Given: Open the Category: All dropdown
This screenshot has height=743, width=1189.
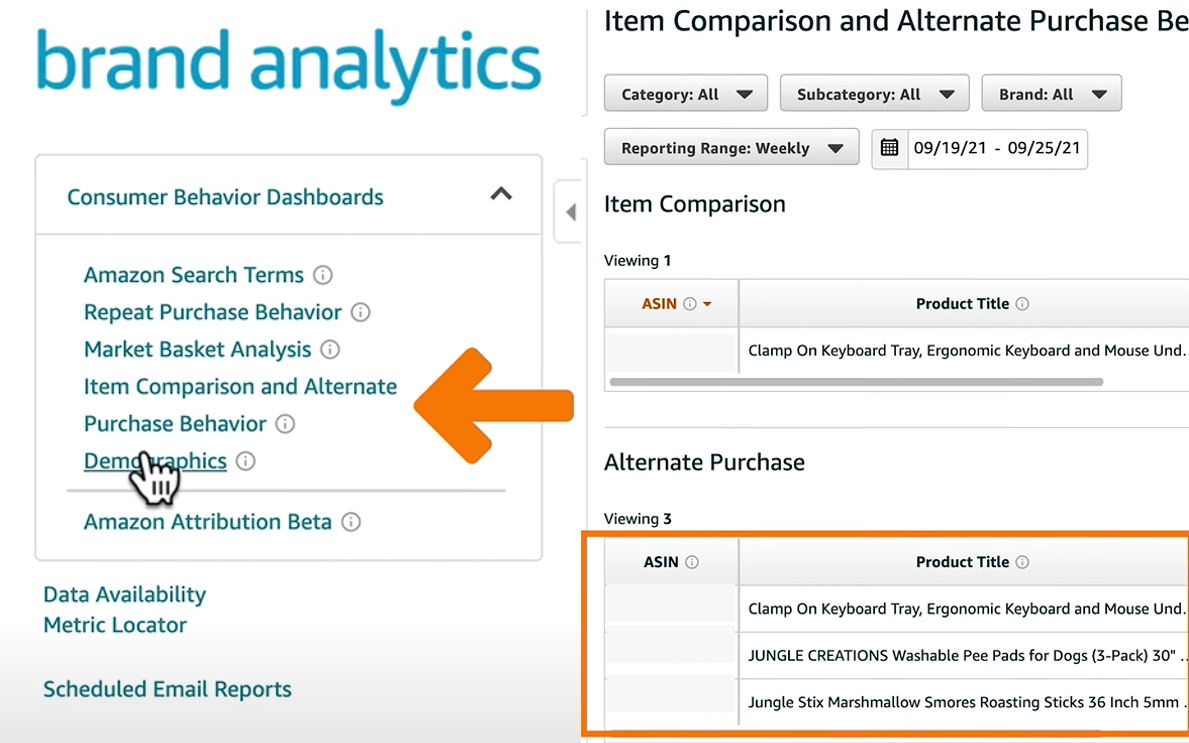Looking at the screenshot, I should pos(686,94).
